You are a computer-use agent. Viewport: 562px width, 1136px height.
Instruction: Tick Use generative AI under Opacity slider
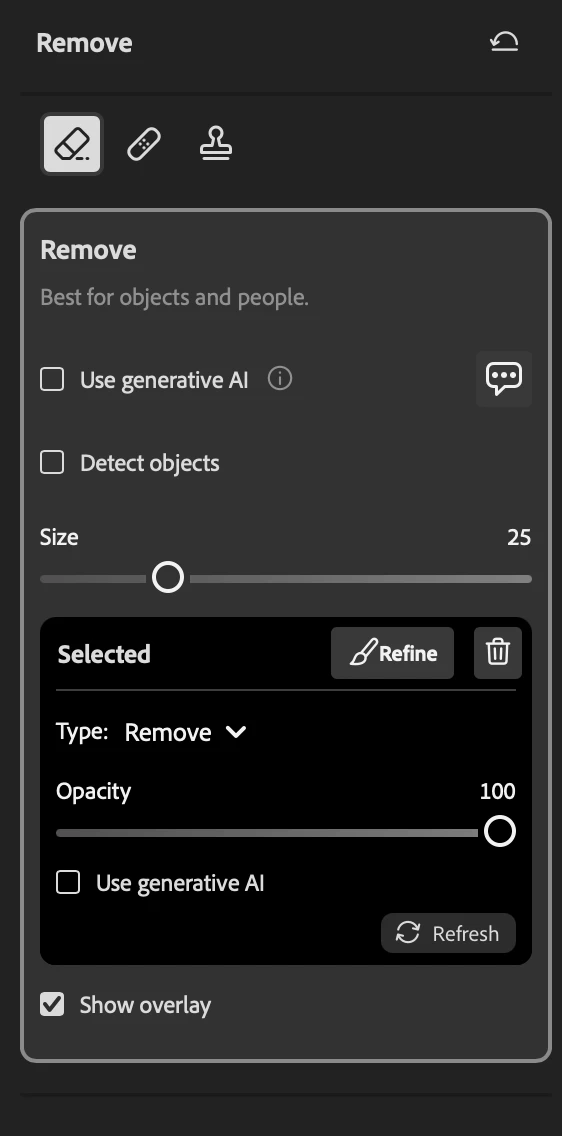click(x=68, y=882)
